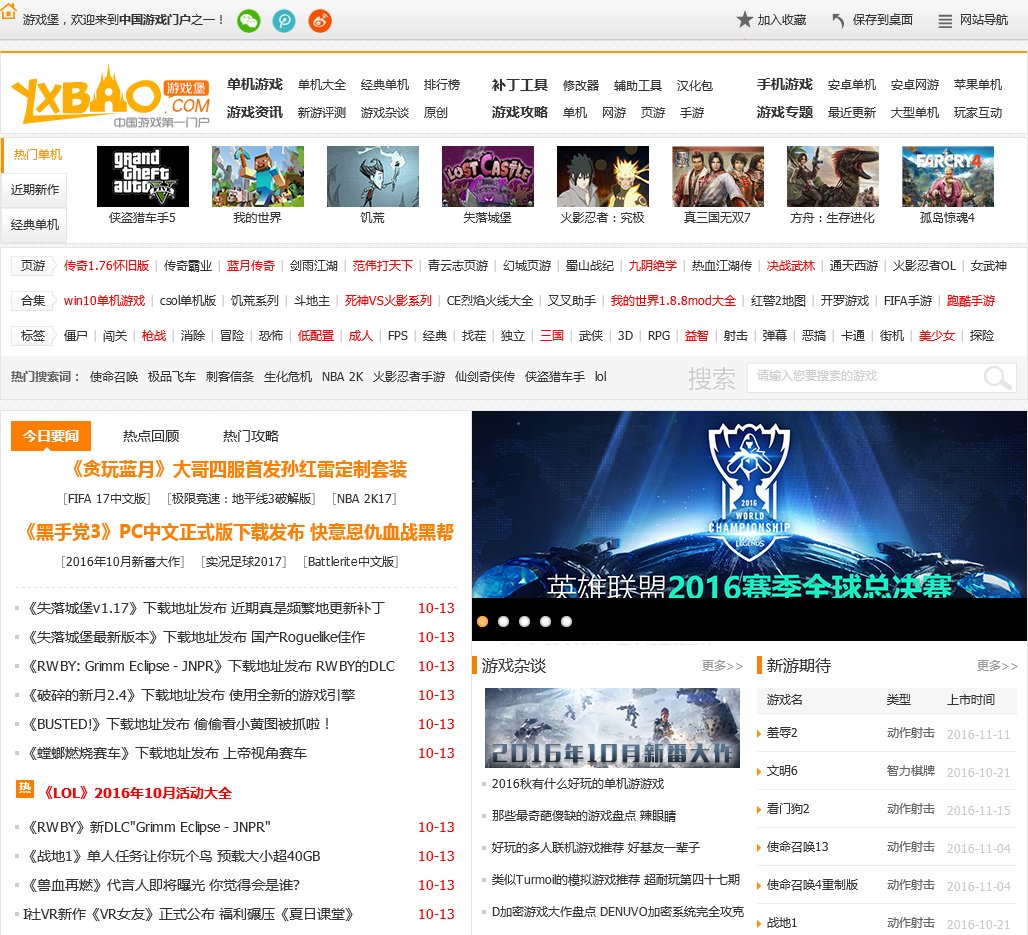Click 更多>> beside 新游期待
The image size is (1028, 935).
pos(997,666)
